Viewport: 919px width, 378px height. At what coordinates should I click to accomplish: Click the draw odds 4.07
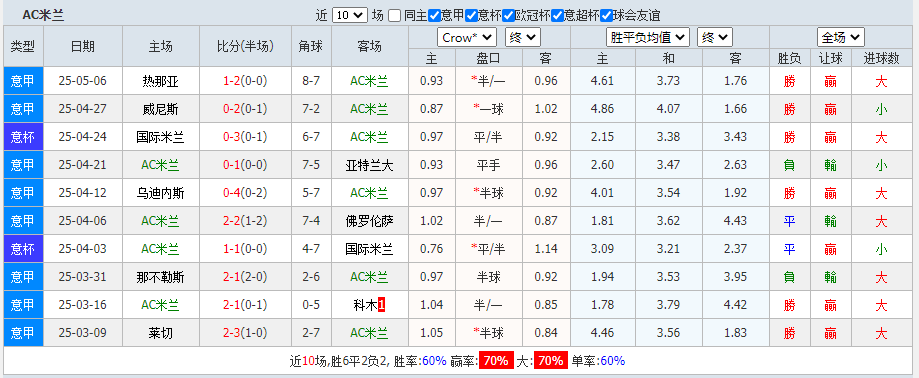[x=669, y=109]
